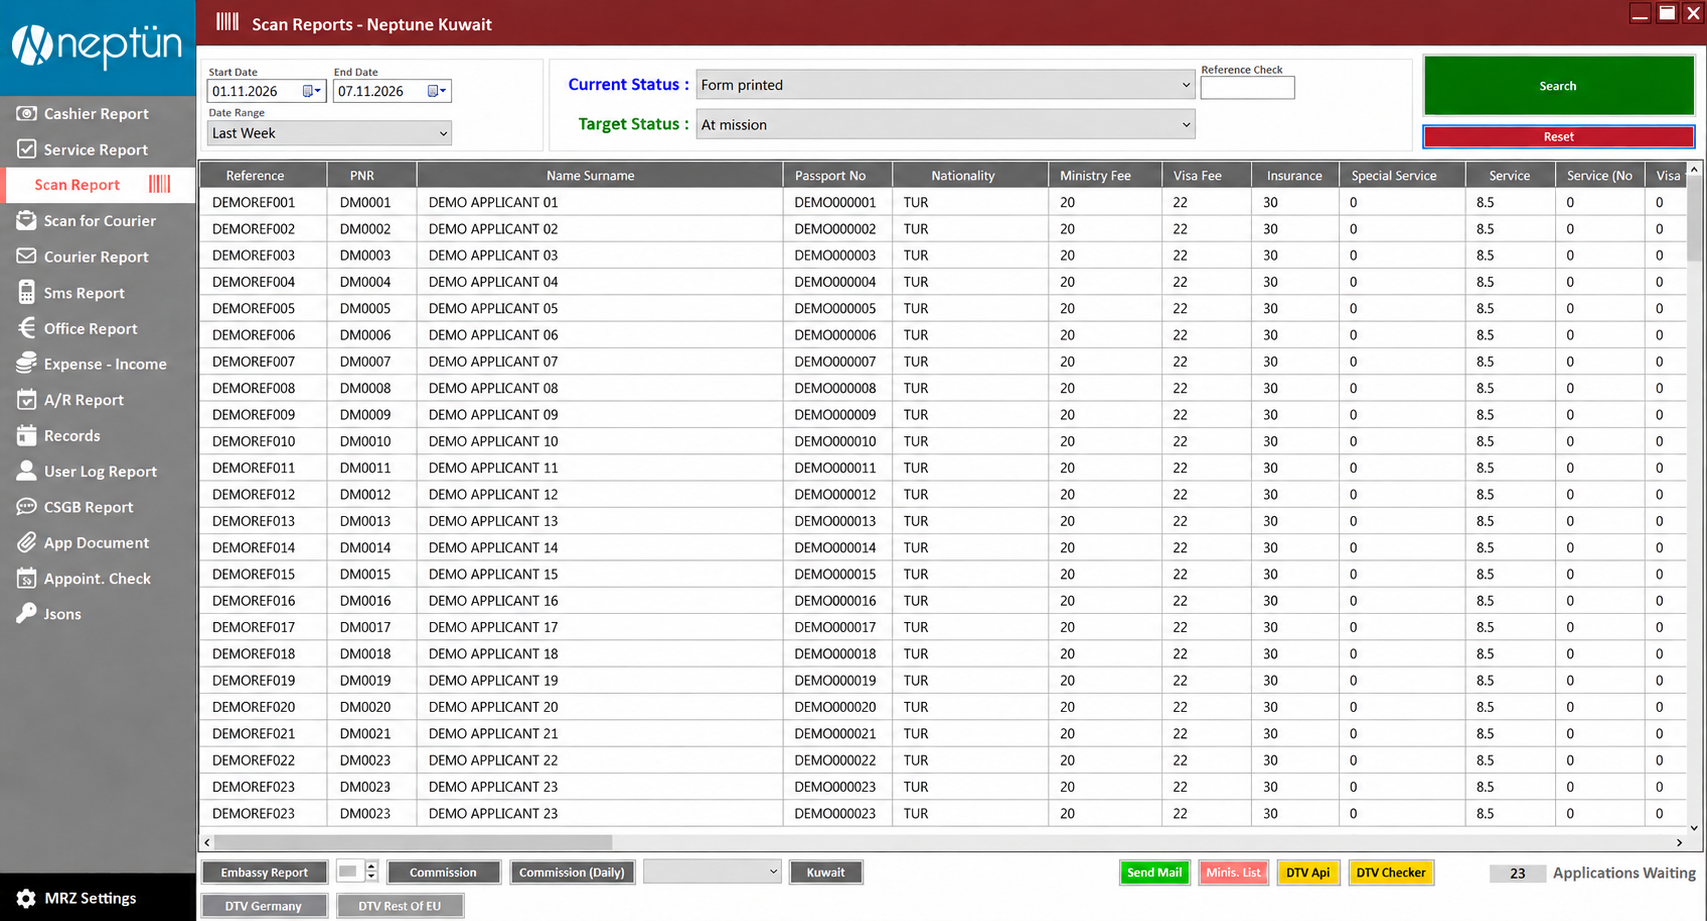Click the DTV Rest Of EU button
This screenshot has height=921, width=1707.
click(x=399, y=905)
